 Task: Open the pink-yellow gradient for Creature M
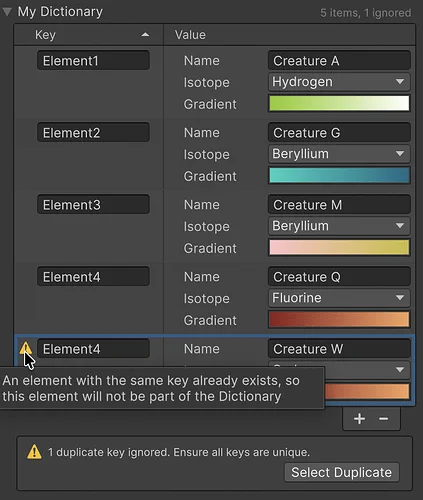click(x=339, y=247)
